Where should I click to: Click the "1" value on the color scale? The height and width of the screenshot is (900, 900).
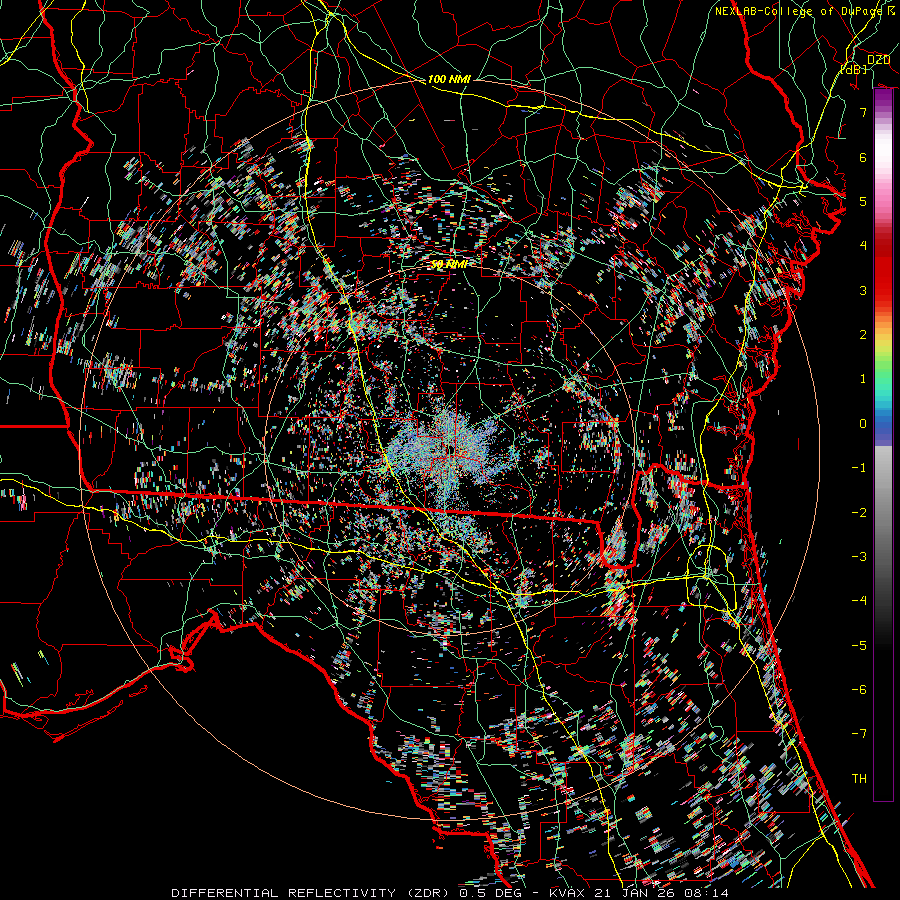pos(863,378)
